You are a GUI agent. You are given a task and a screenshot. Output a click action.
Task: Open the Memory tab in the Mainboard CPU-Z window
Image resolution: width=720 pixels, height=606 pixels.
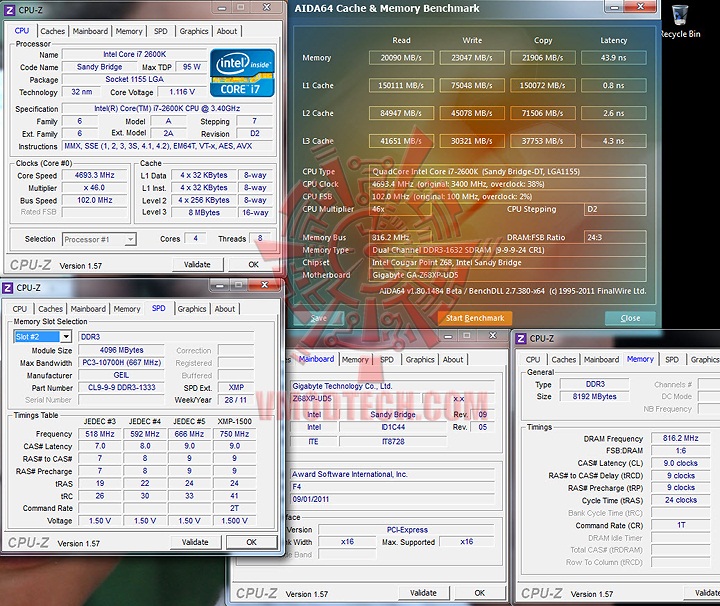pyautogui.click(x=355, y=359)
